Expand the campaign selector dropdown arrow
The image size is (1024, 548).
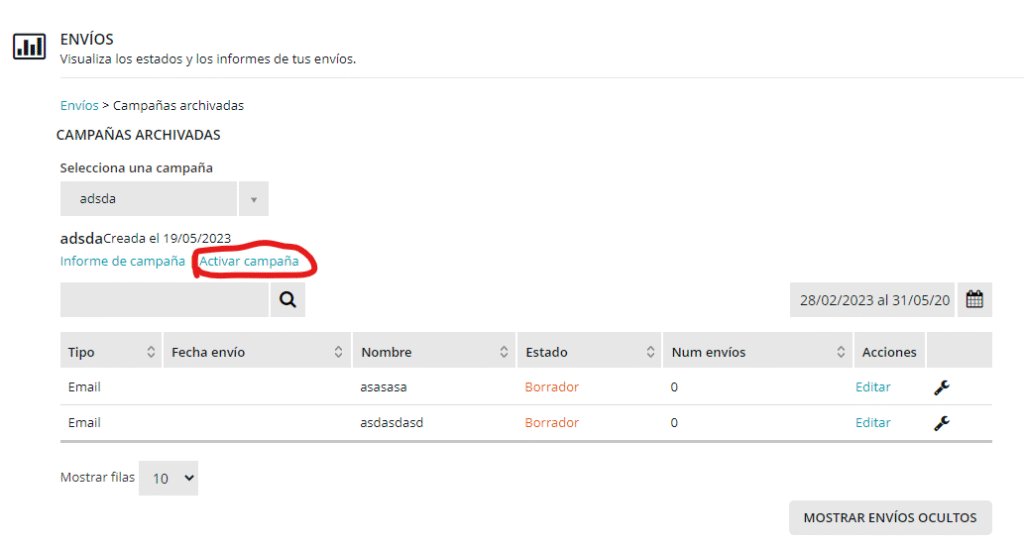(253, 199)
